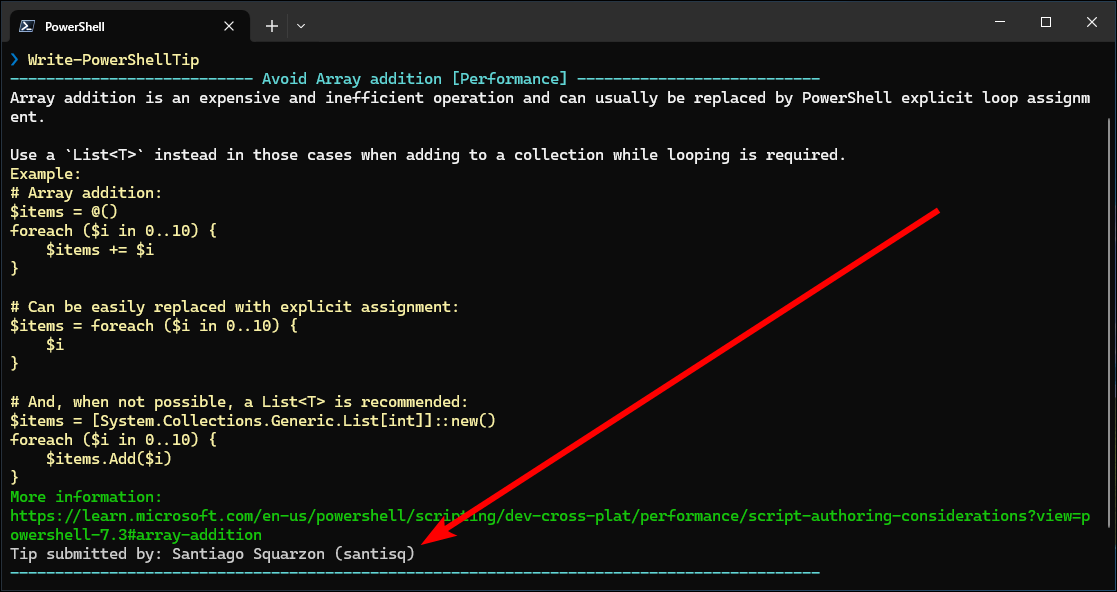This screenshot has width=1117, height=592.
Task: Expand the new tab profile dropdown
Action: click(x=301, y=26)
